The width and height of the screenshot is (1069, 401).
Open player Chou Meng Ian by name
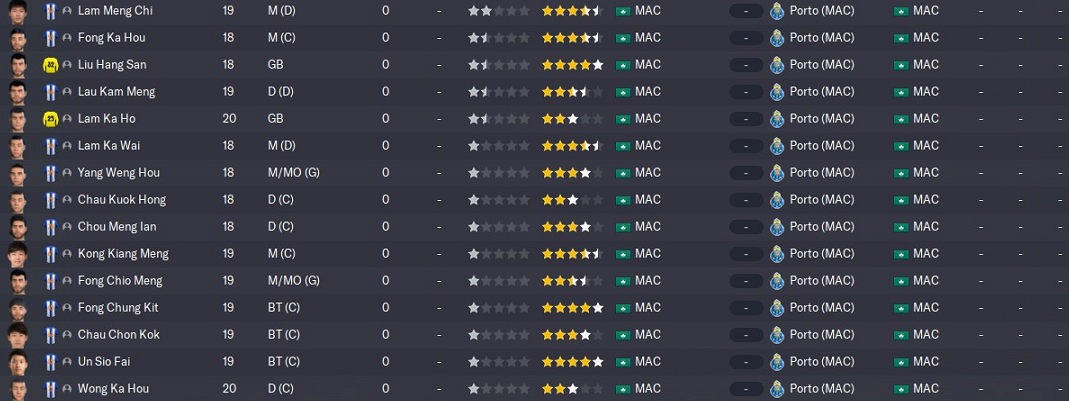click(x=117, y=227)
